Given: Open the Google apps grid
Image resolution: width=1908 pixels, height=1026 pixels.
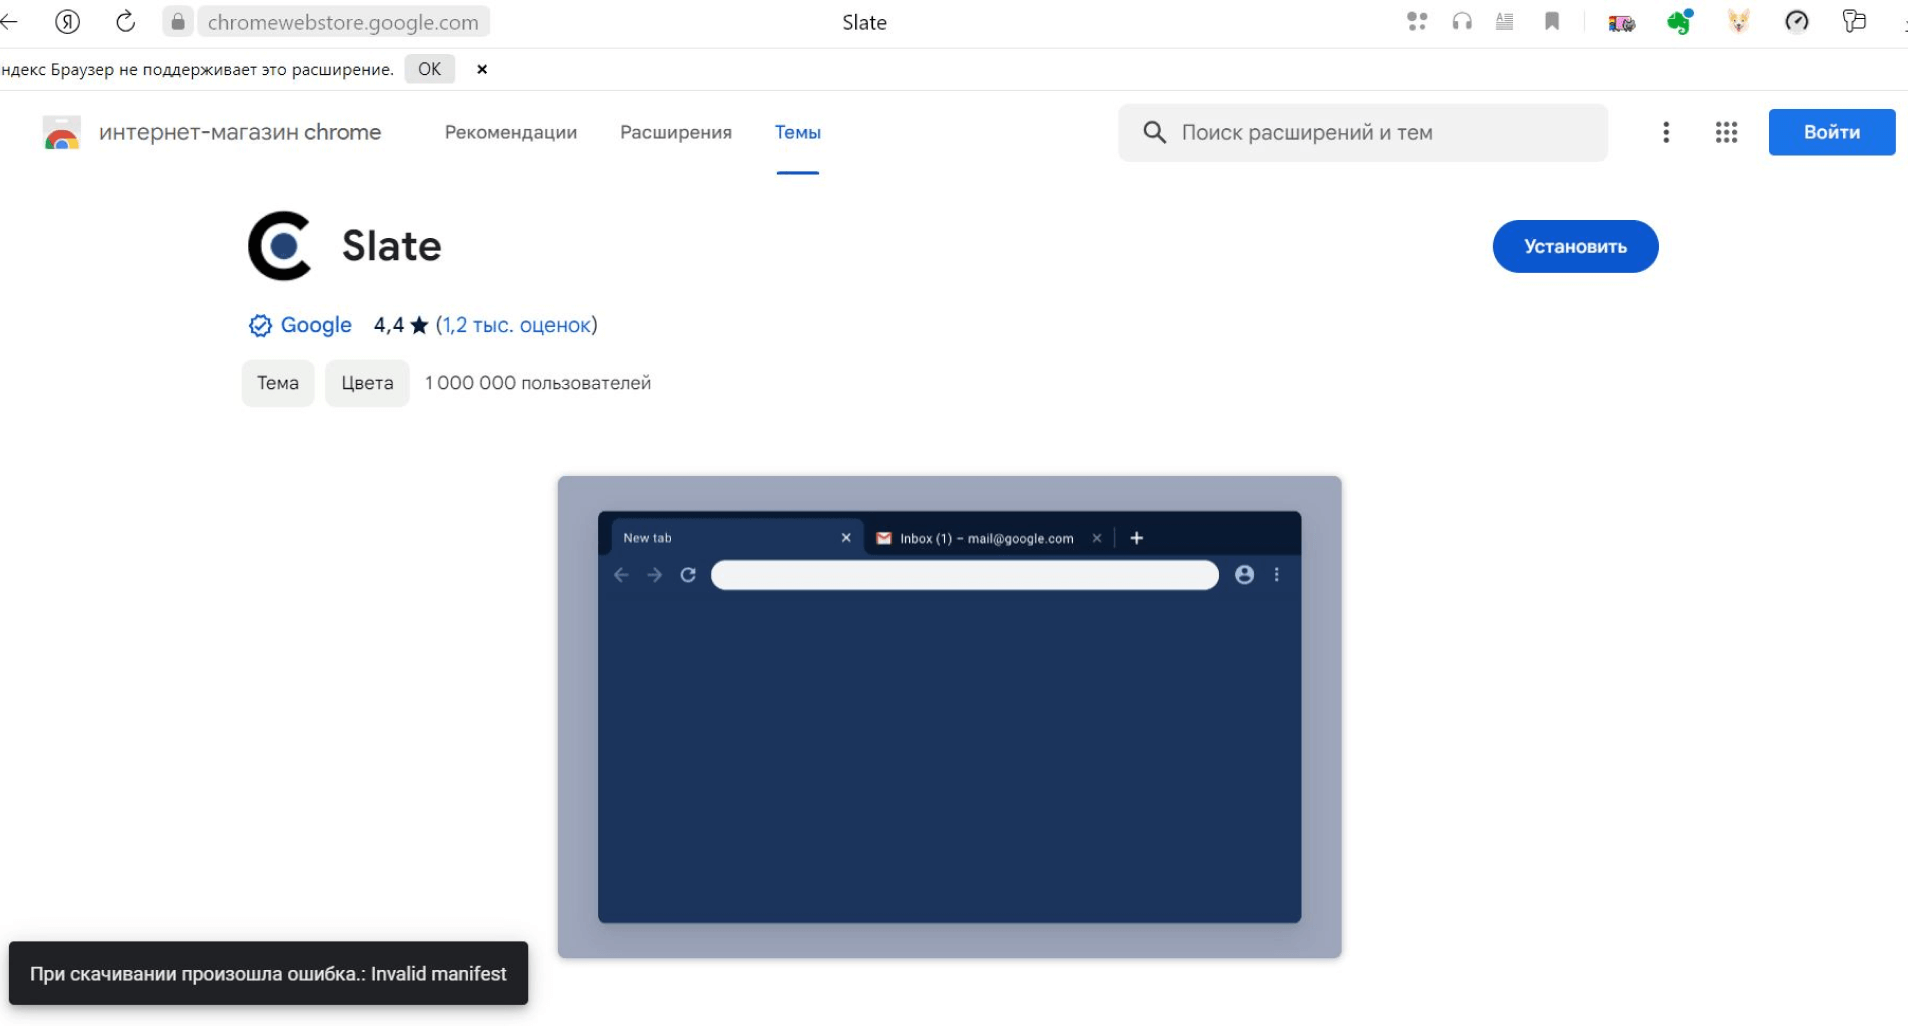Looking at the screenshot, I should click(x=1726, y=132).
